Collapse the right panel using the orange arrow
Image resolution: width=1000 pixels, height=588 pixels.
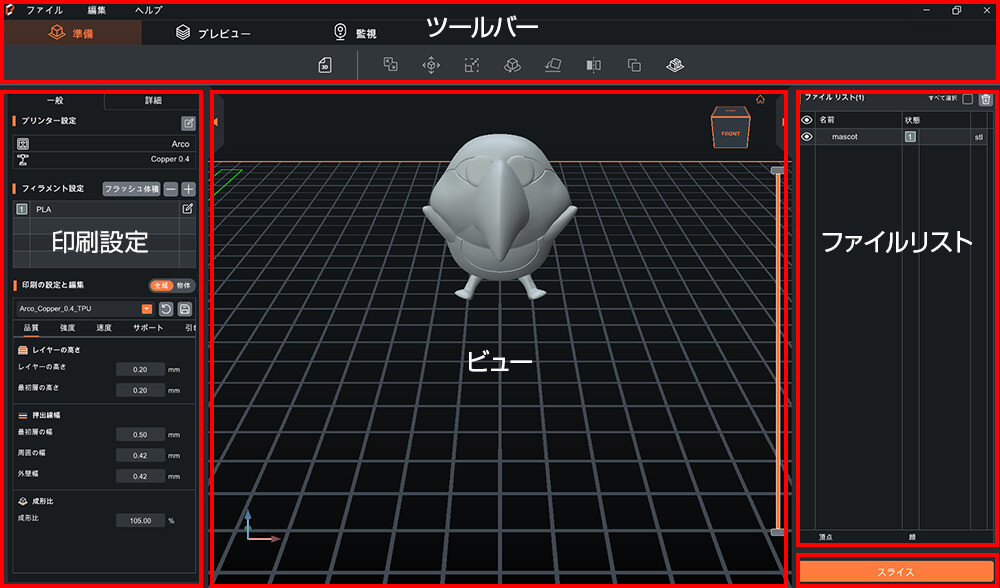click(782, 123)
